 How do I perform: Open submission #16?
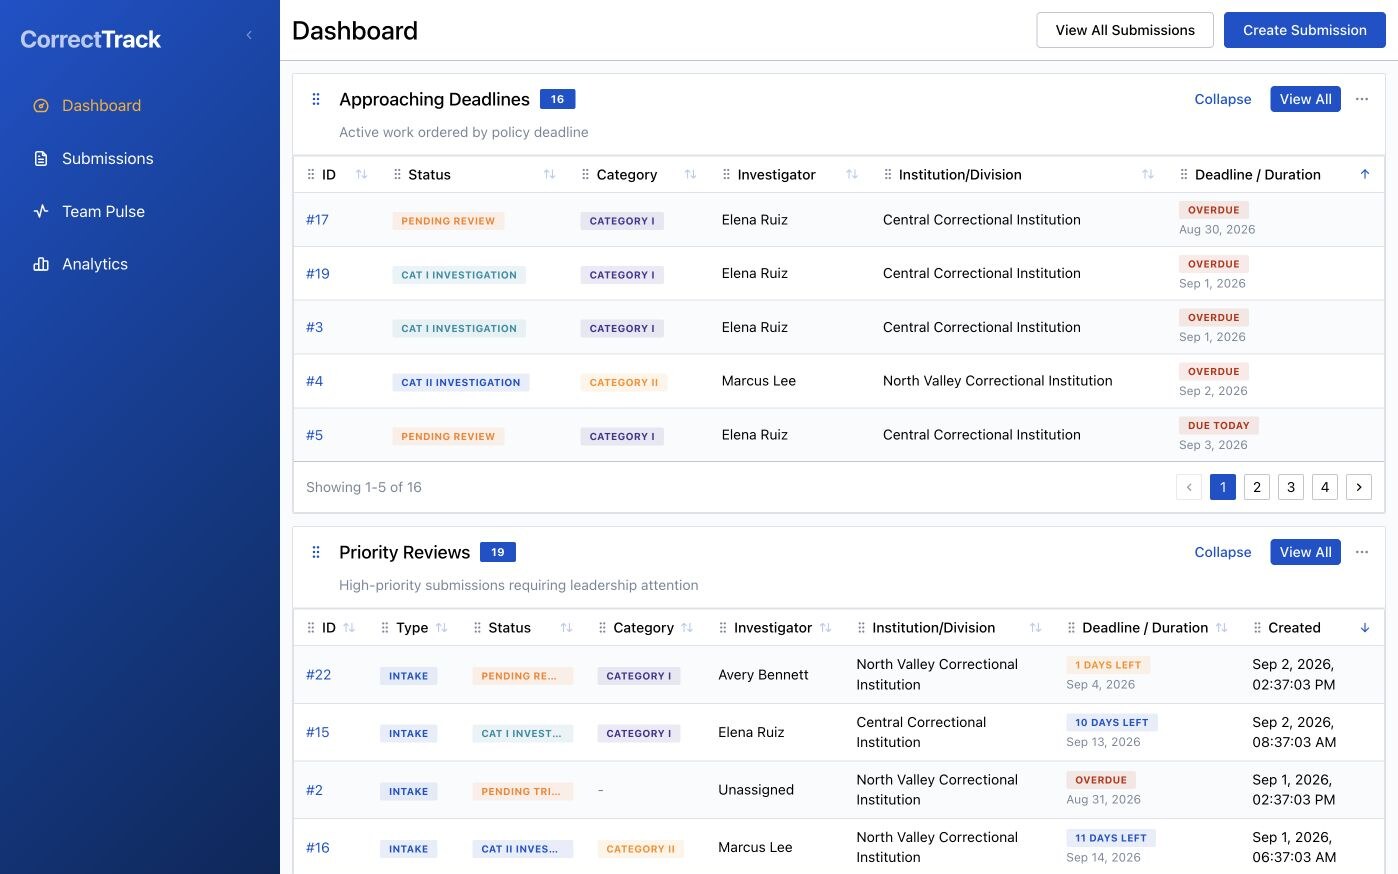coord(317,848)
